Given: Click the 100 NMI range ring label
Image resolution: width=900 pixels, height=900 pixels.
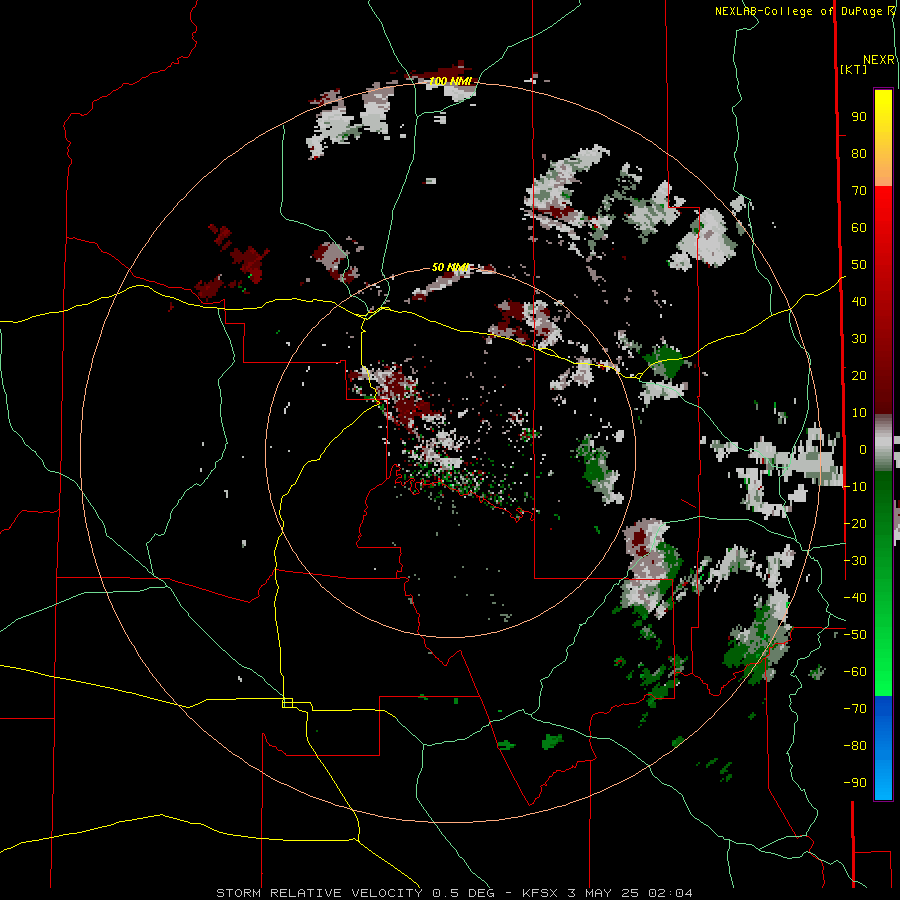Looking at the screenshot, I should pos(451,81).
